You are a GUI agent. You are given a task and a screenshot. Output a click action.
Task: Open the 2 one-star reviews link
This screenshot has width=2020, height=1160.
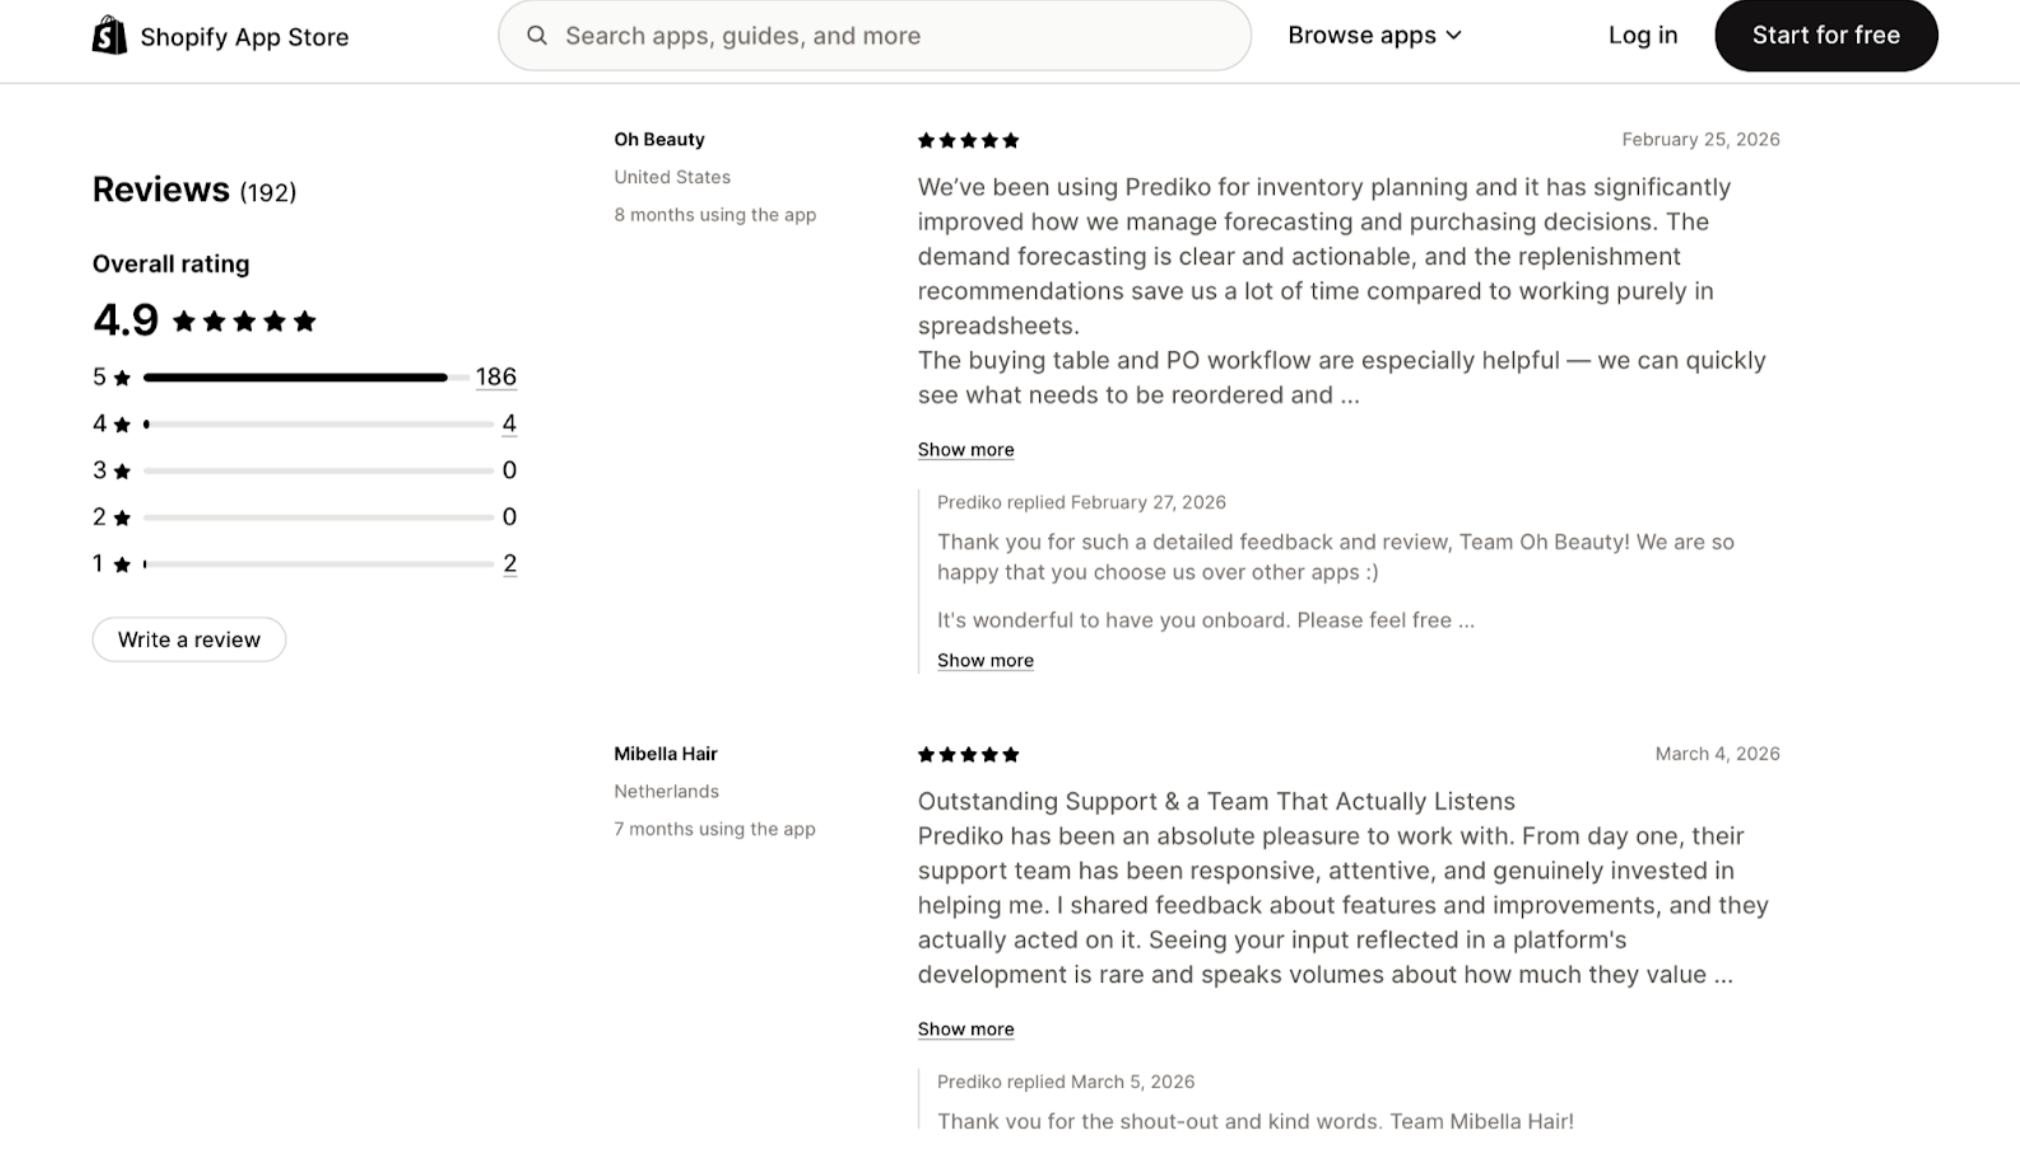509,564
